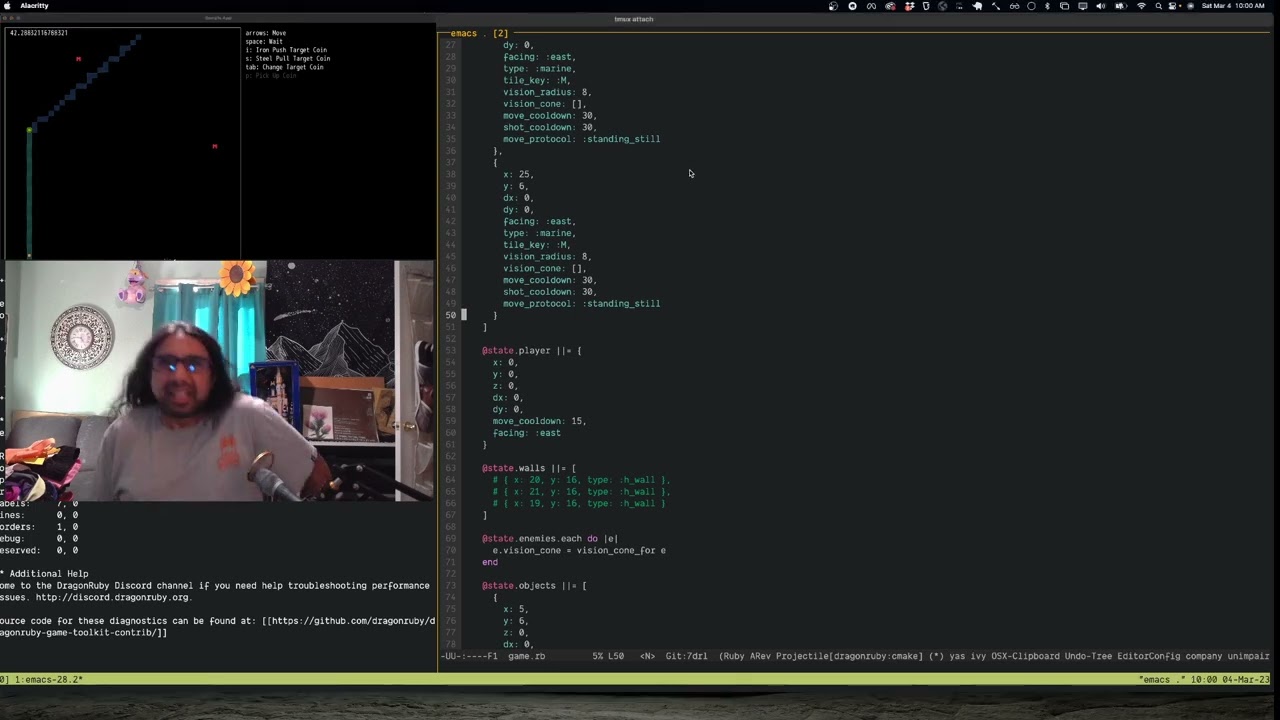Click the 'L50' line indicator in modeline
The width and height of the screenshot is (1280, 720).
point(616,656)
